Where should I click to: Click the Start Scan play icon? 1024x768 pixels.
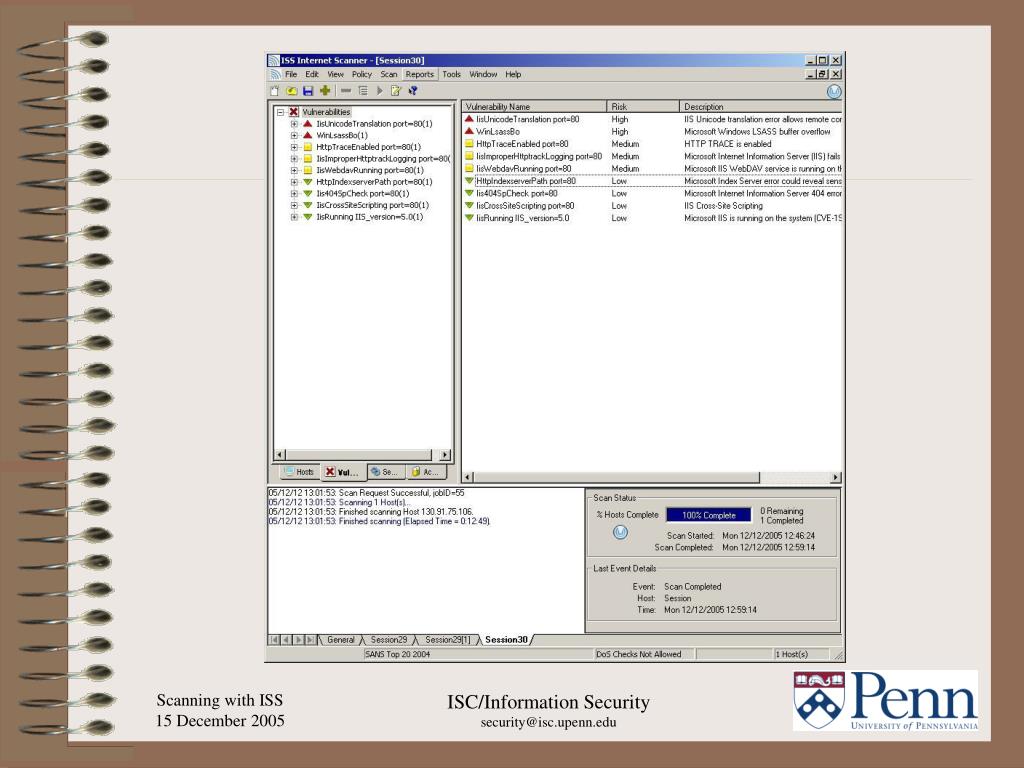pyautogui.click(x=379, y=91)
